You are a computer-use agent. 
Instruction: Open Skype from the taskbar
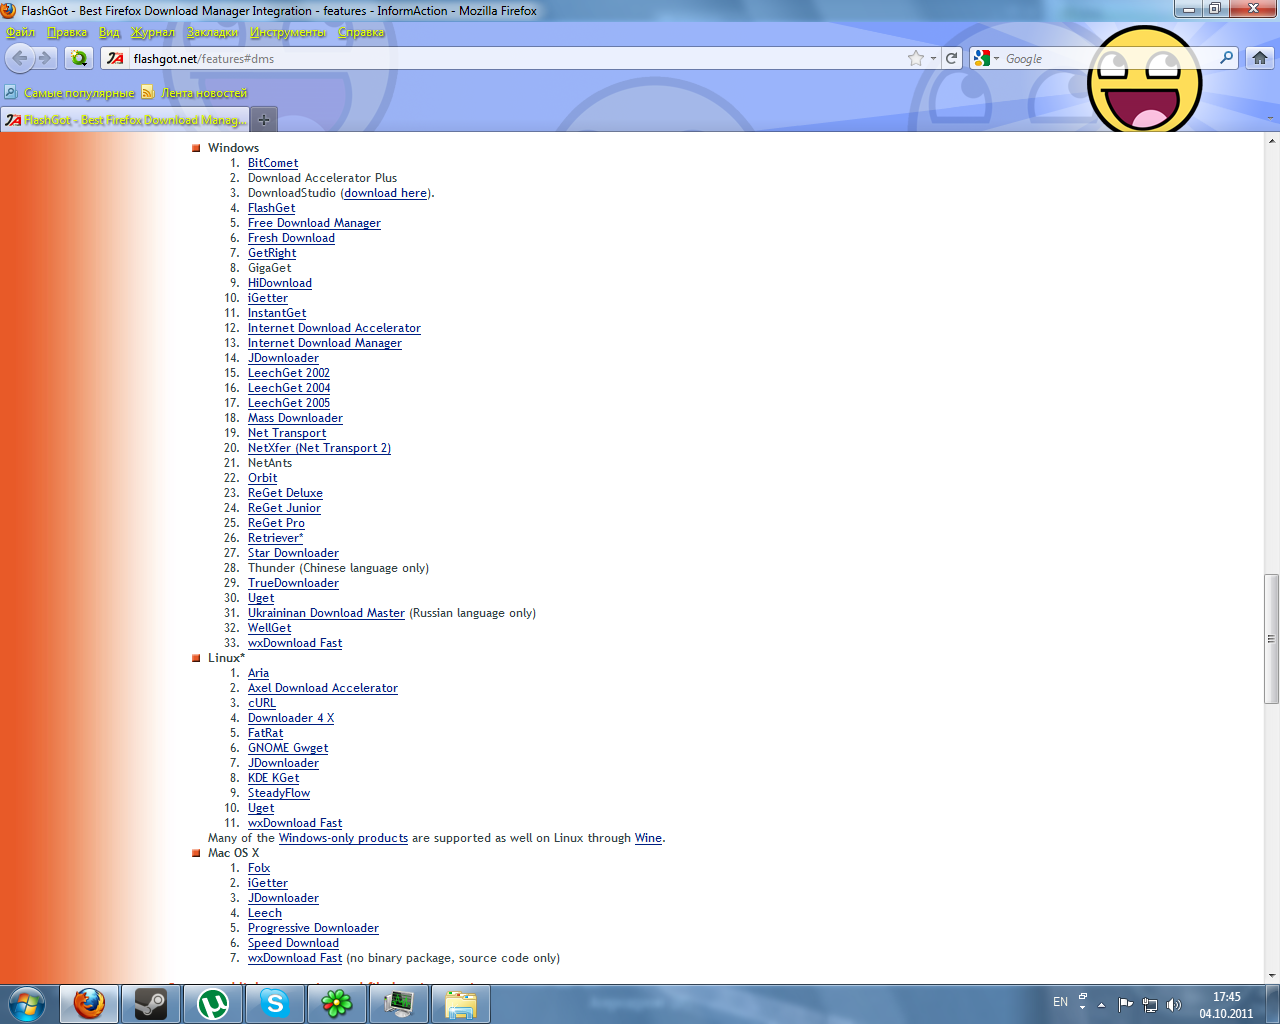point(275,1003)
